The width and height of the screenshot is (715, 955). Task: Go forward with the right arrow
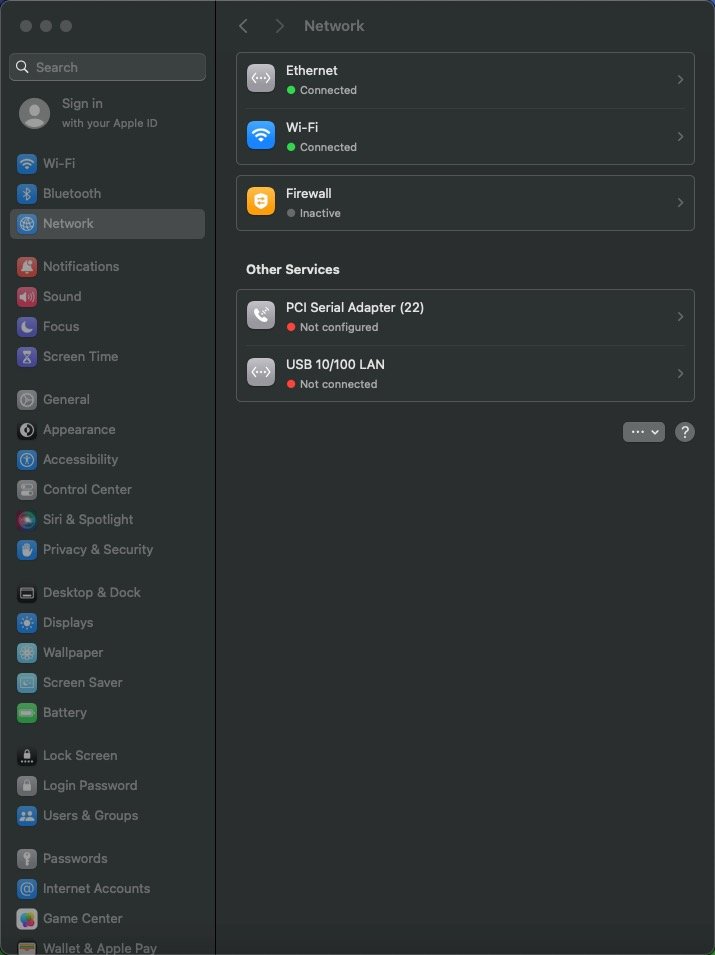pos(279,26)
